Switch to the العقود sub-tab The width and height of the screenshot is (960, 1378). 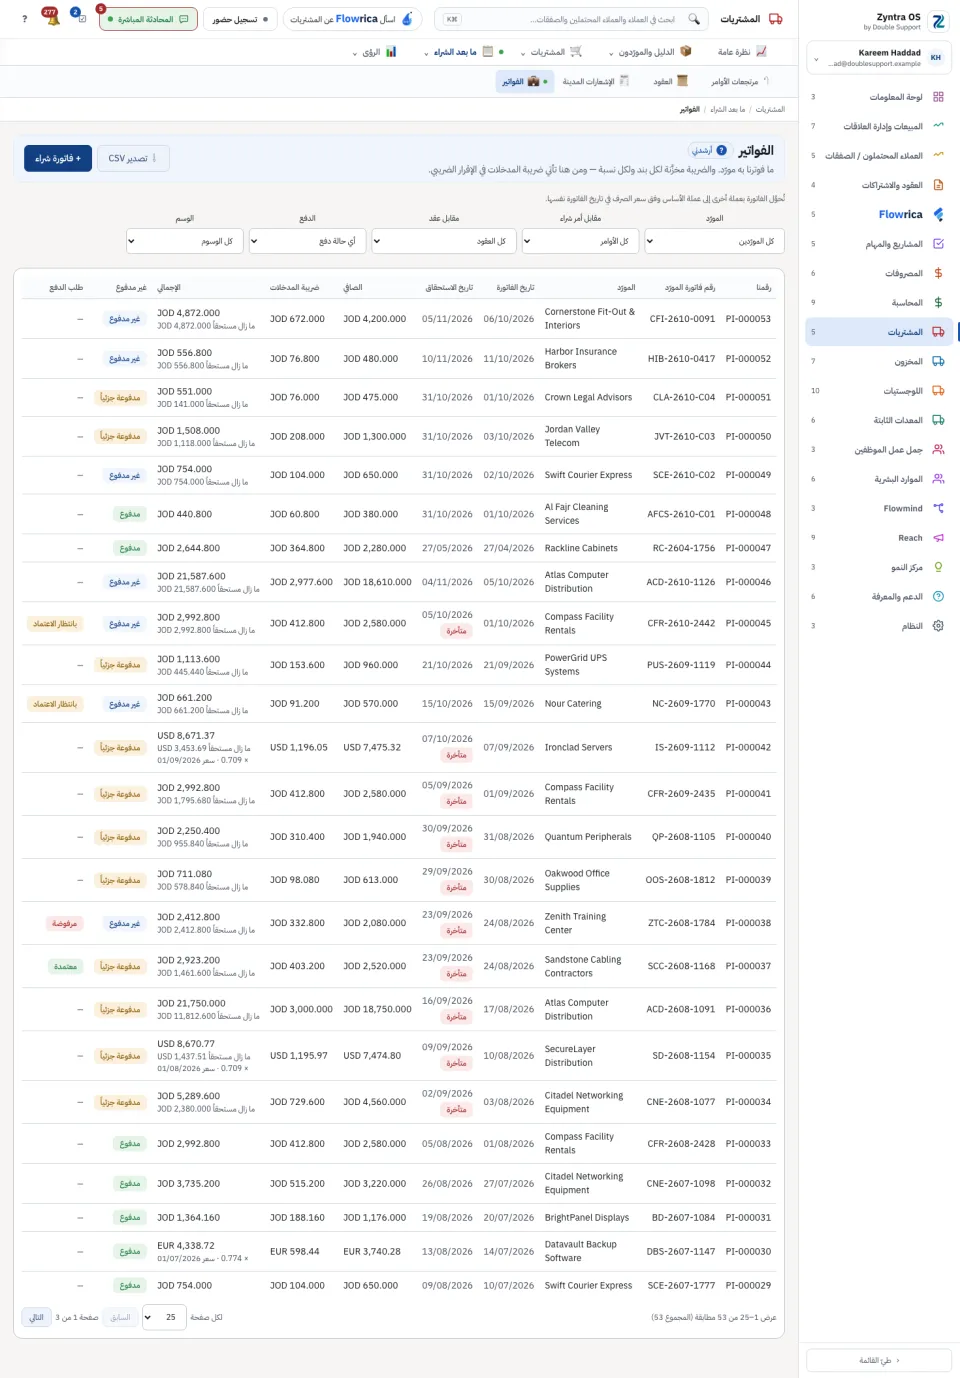coord(670,81)
